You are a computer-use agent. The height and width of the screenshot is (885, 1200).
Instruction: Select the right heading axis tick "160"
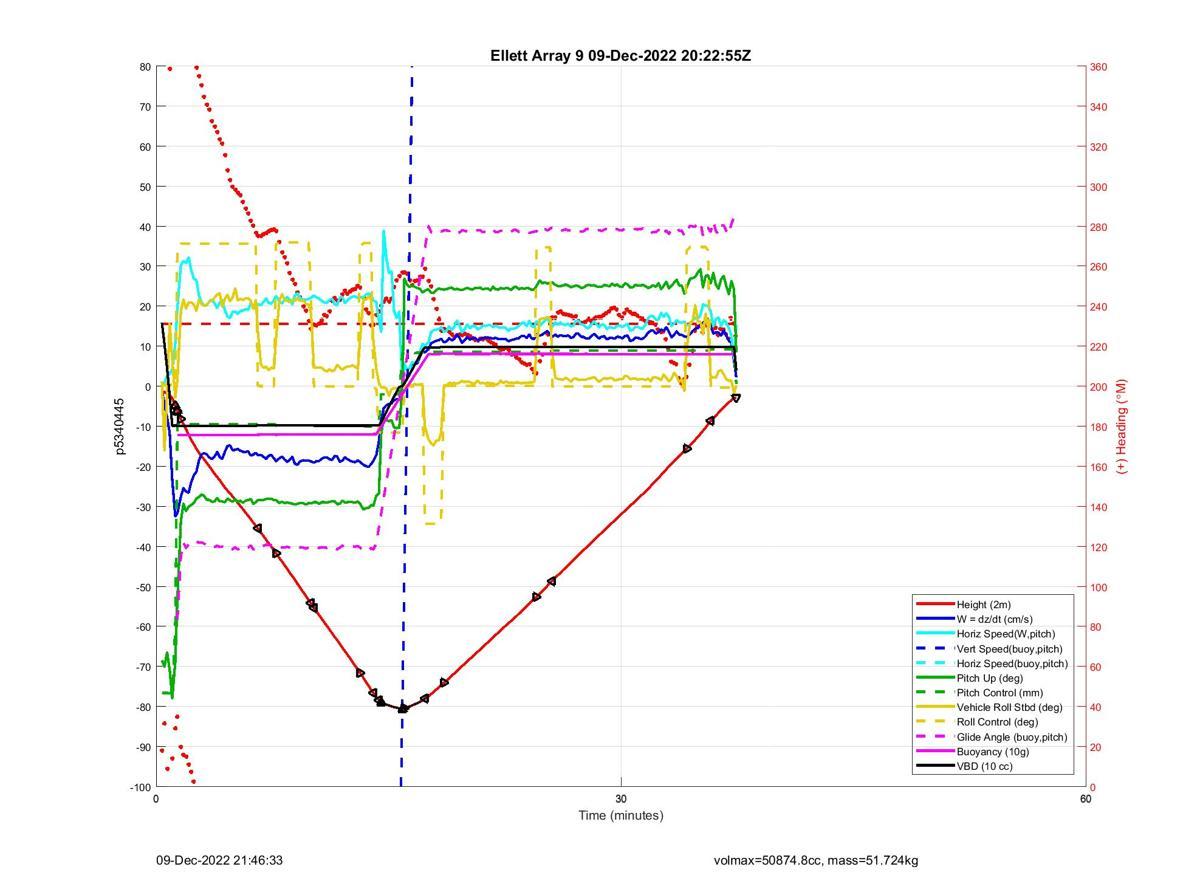pos(1099,467)
